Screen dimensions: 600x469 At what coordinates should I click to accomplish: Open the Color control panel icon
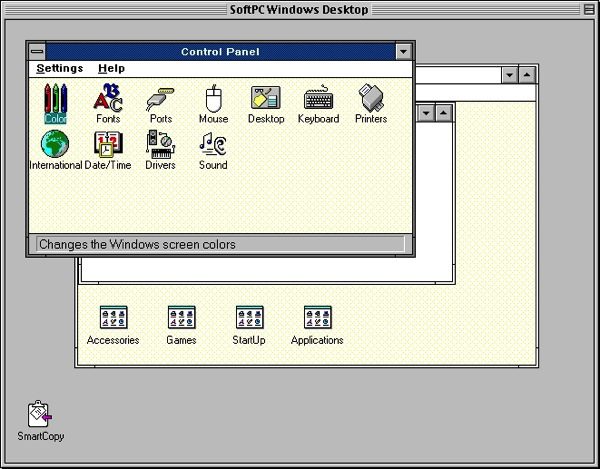(x=55, y=99)
